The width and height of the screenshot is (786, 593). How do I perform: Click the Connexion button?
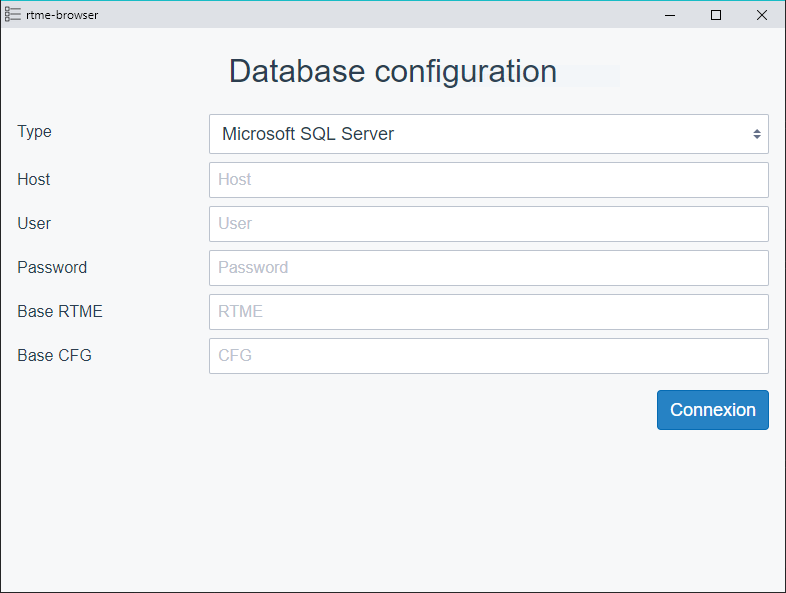(712, 410)
